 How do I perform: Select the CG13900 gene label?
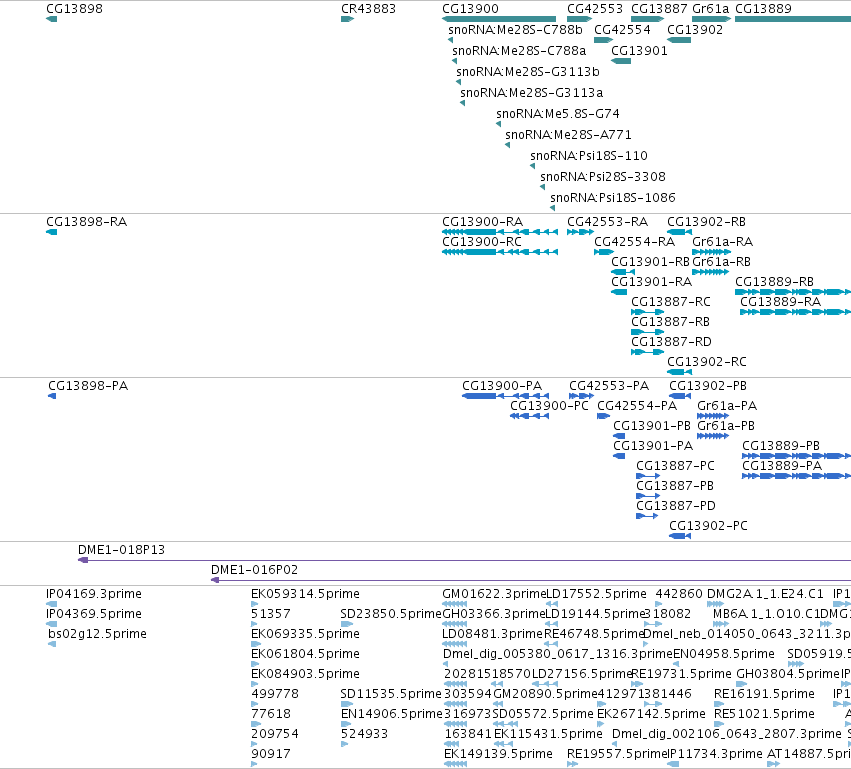470,9
